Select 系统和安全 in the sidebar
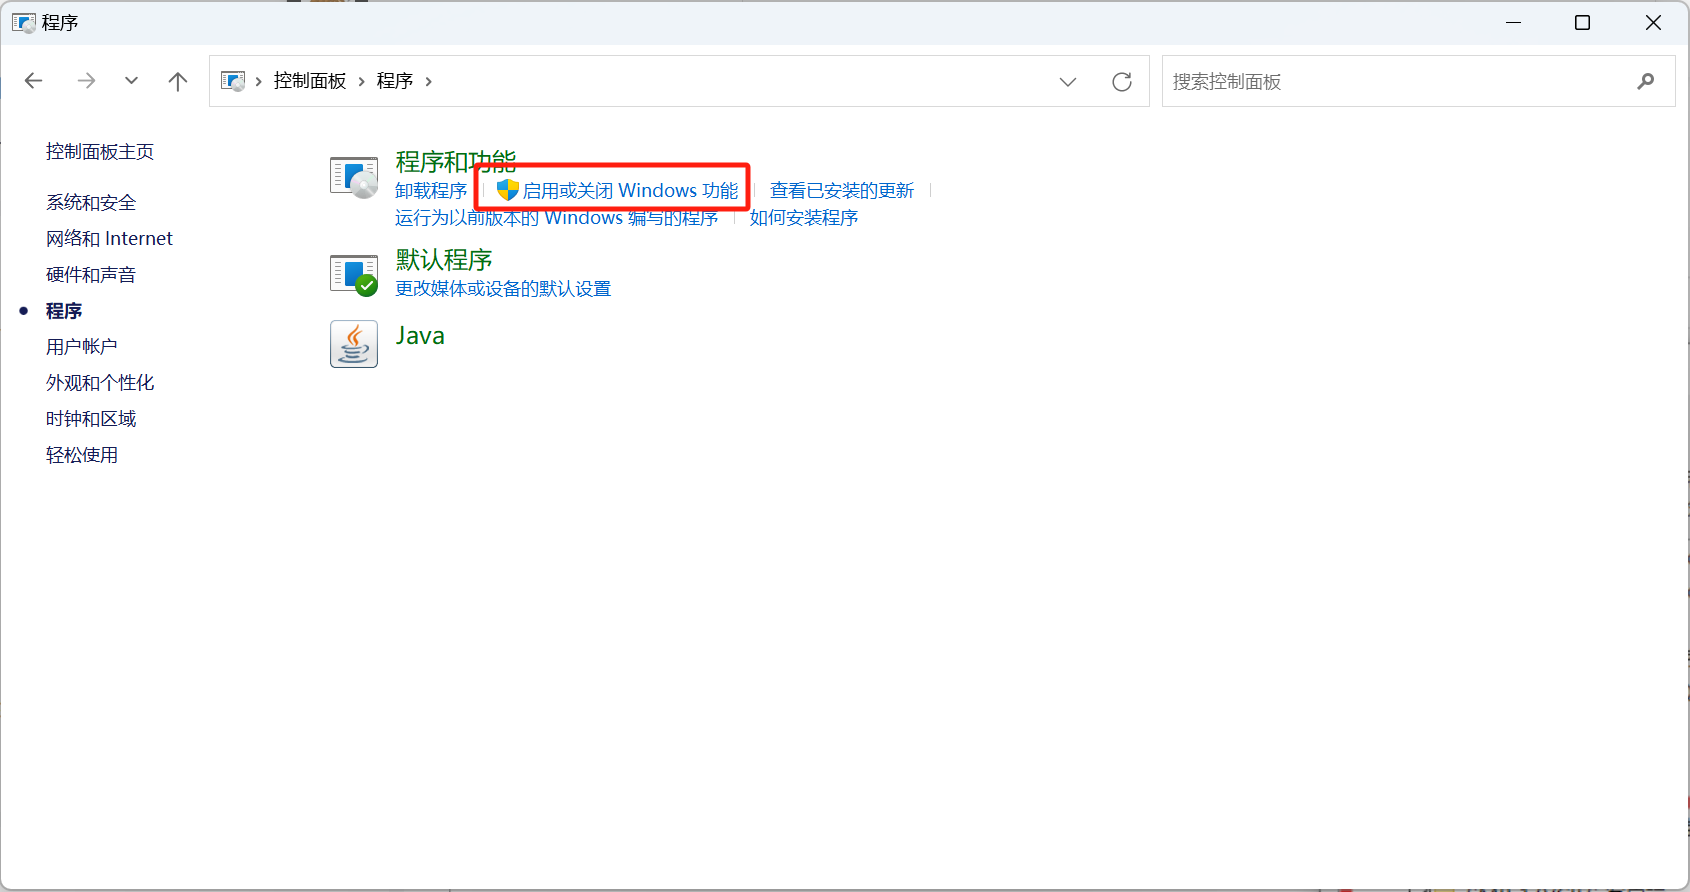 pos(91,203)
